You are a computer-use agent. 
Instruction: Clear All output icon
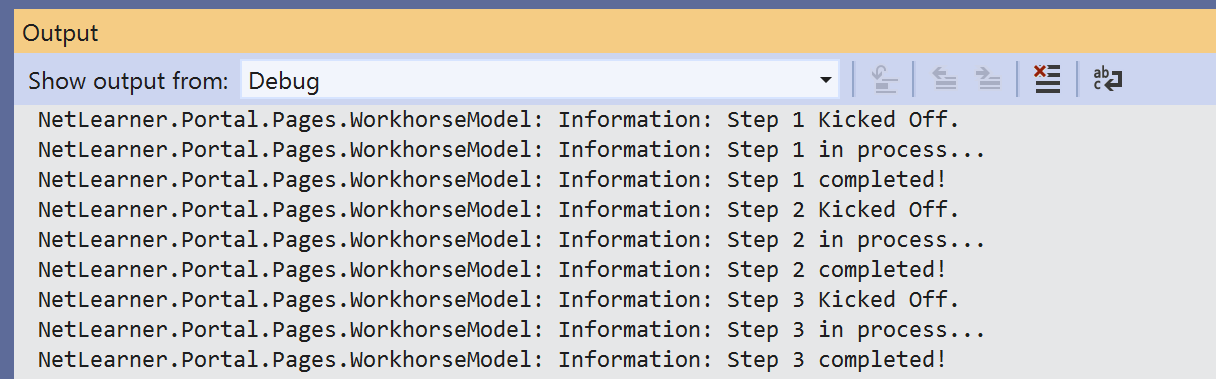(1046, 80)
